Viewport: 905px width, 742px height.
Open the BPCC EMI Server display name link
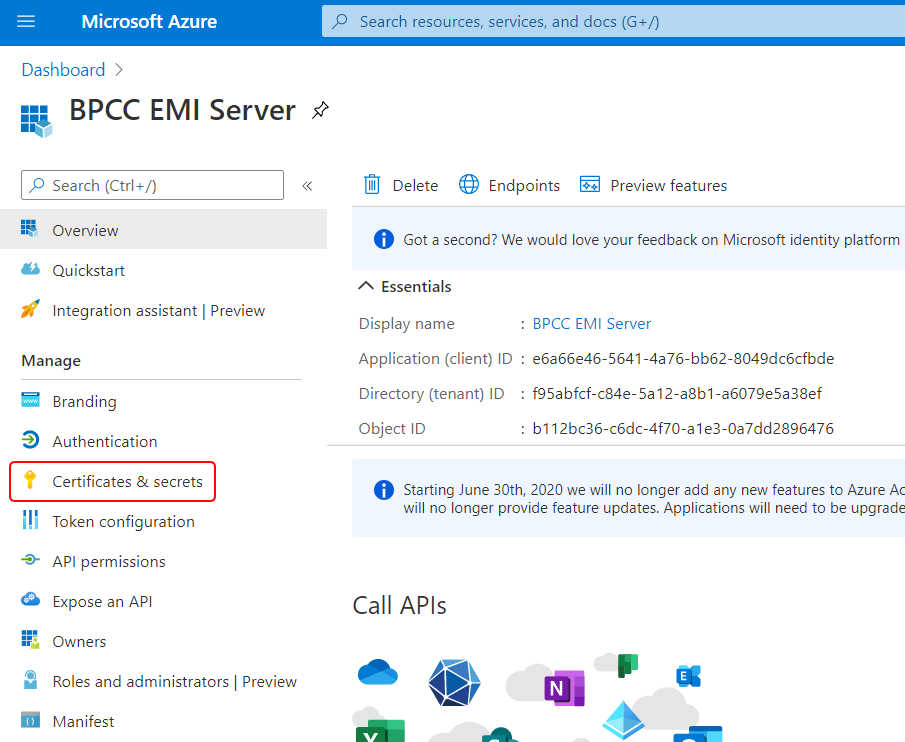(592, 324)
